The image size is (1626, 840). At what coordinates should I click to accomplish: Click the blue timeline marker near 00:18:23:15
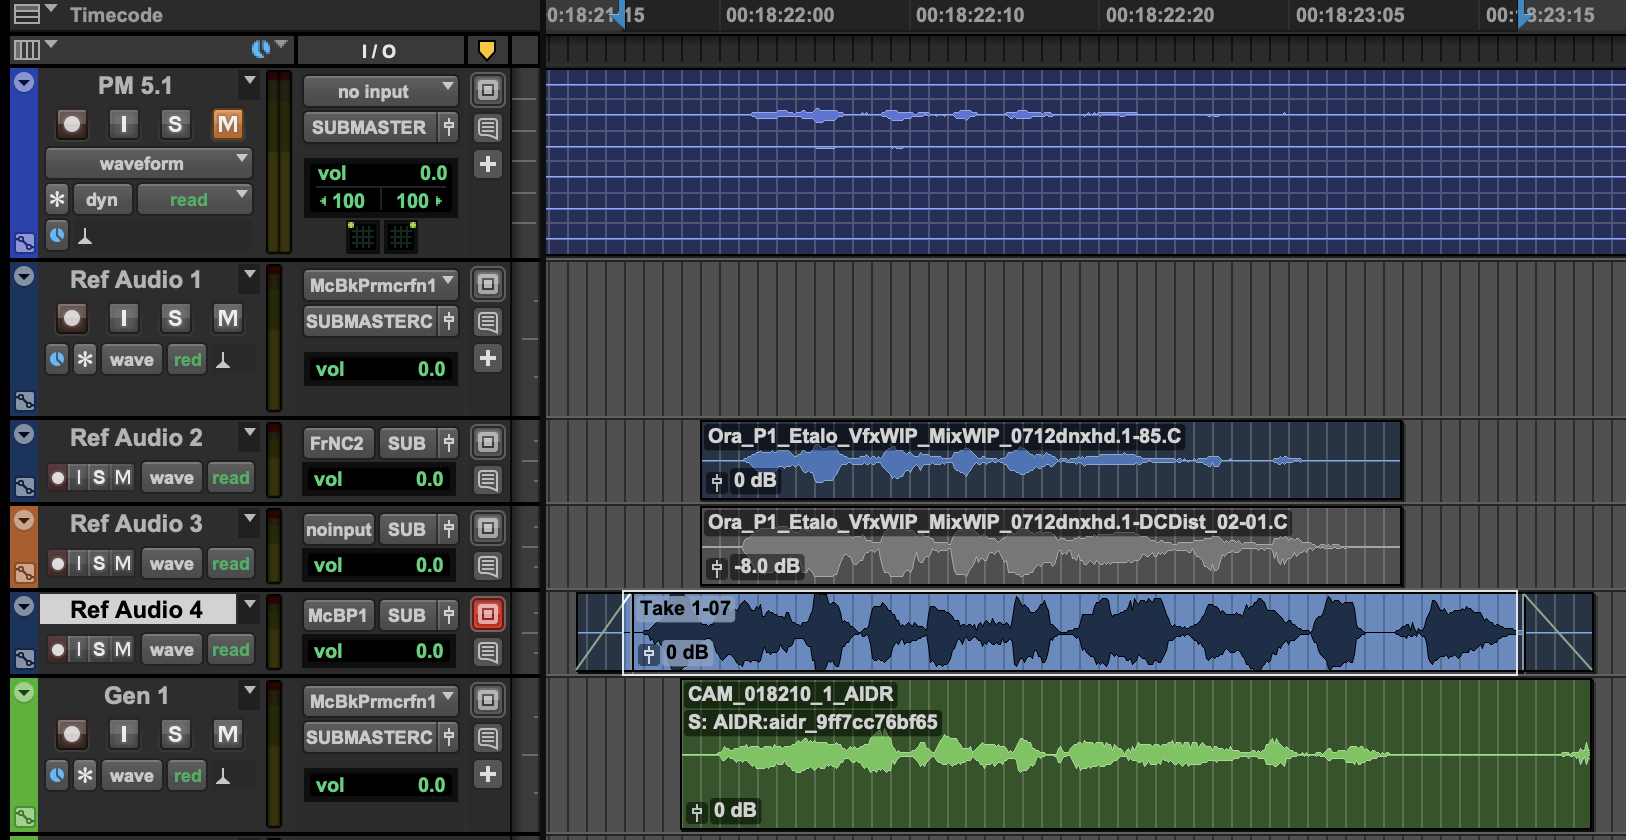pos(1524,15)
